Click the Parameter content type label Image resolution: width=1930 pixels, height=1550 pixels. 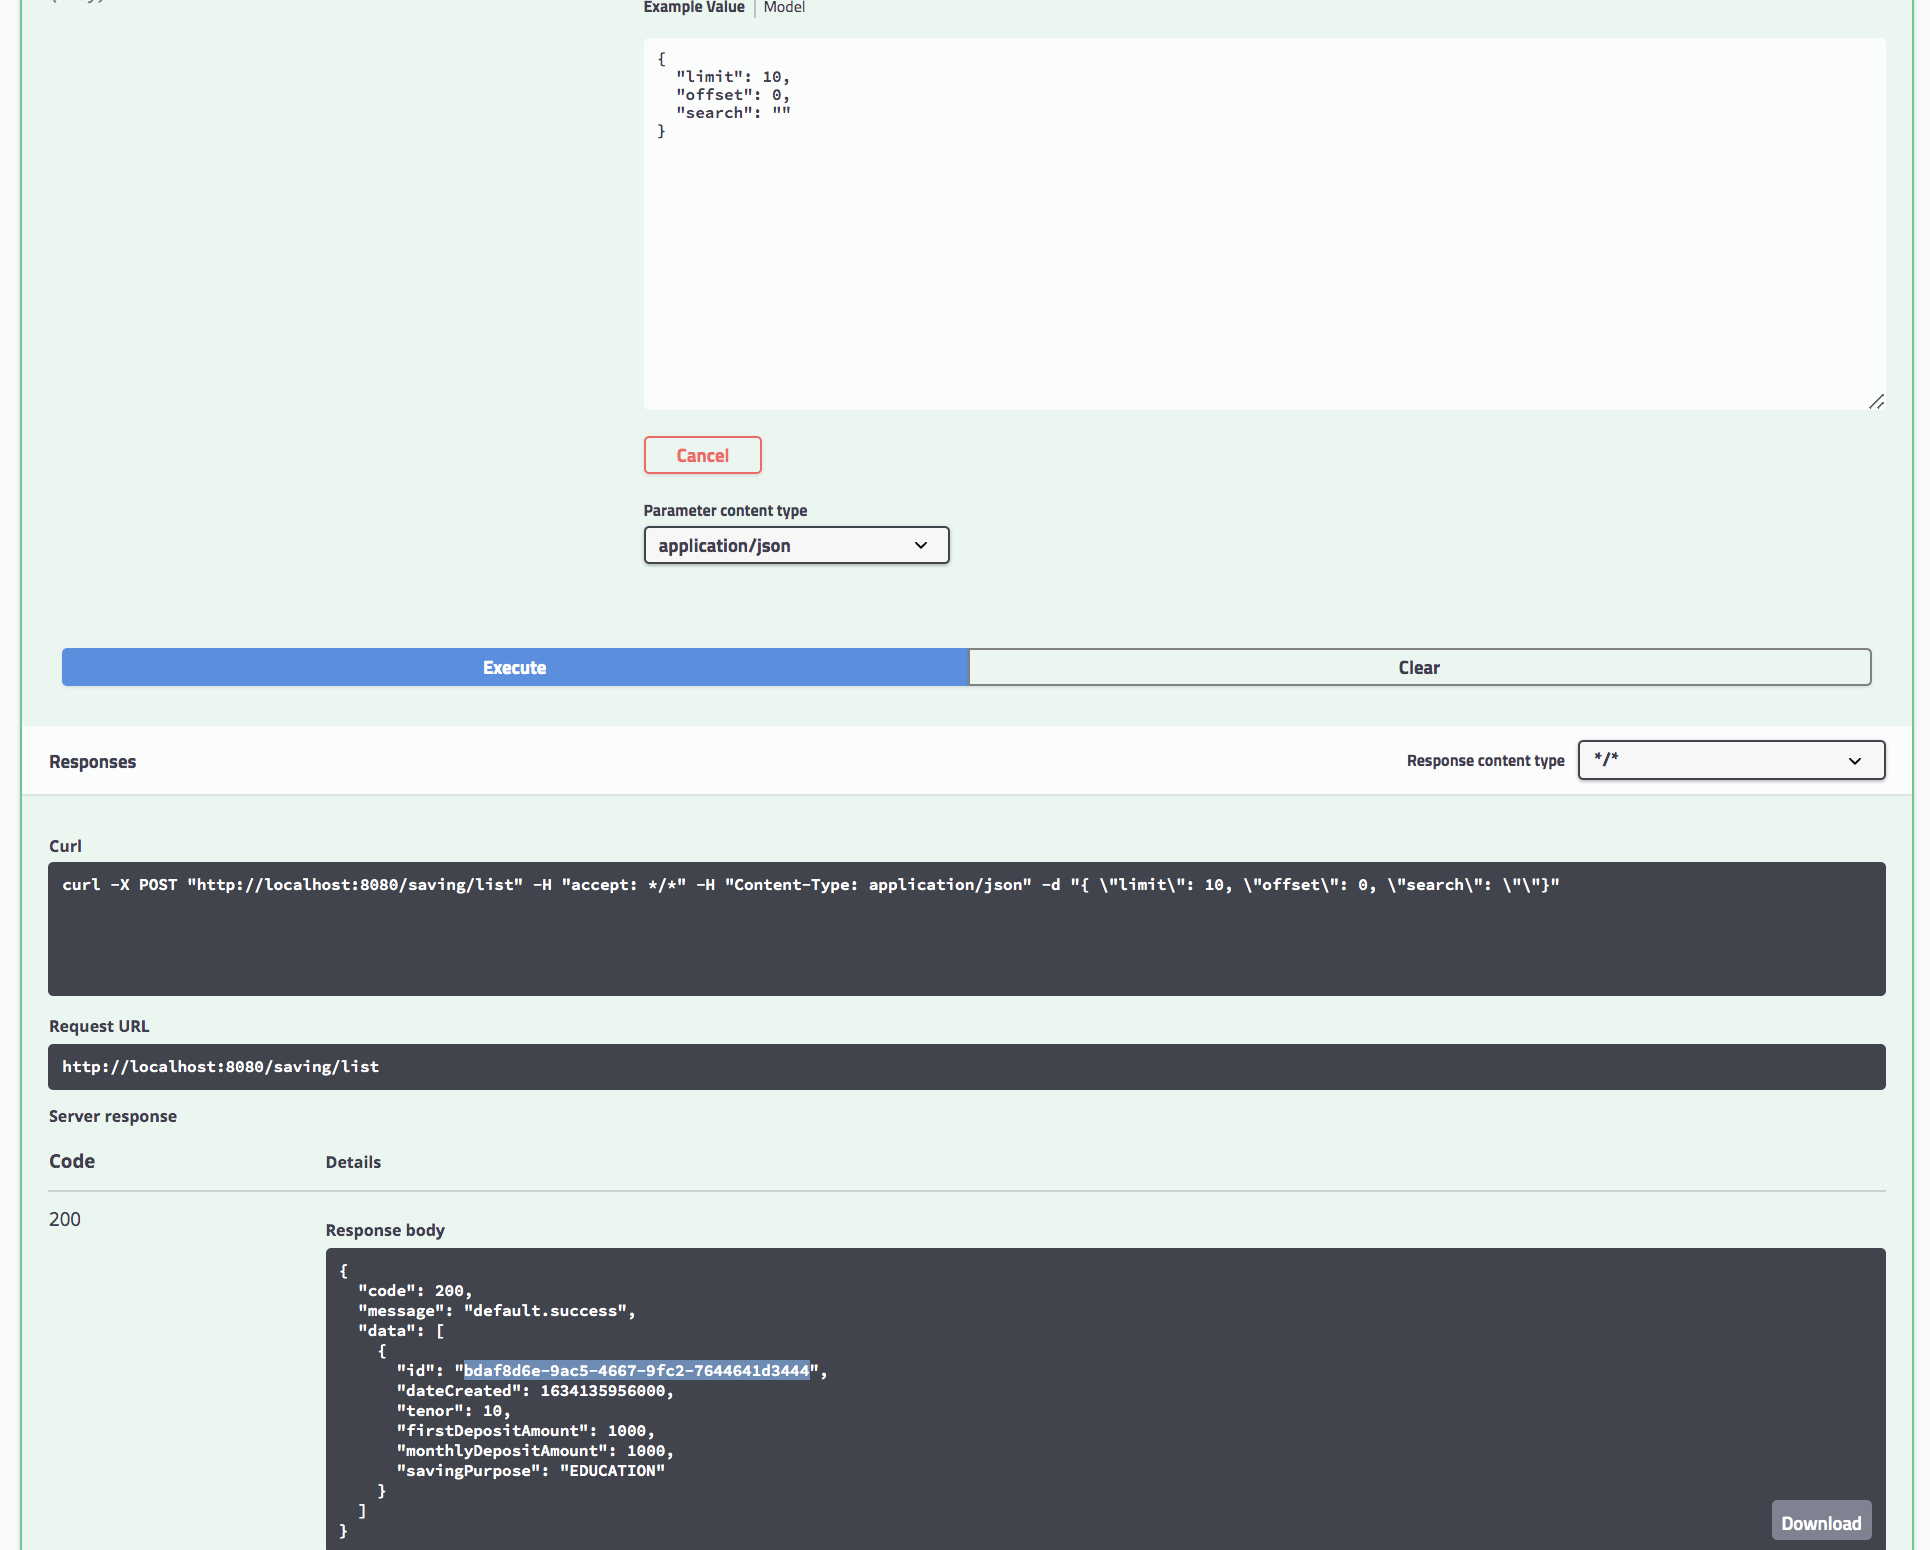725,510
